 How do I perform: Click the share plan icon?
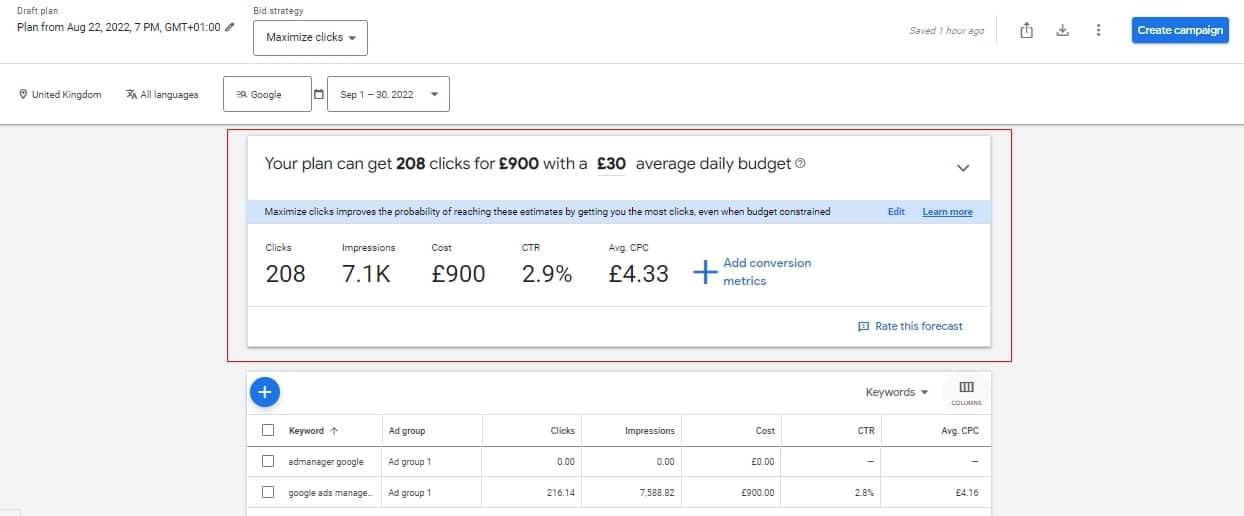(1026, 30)
